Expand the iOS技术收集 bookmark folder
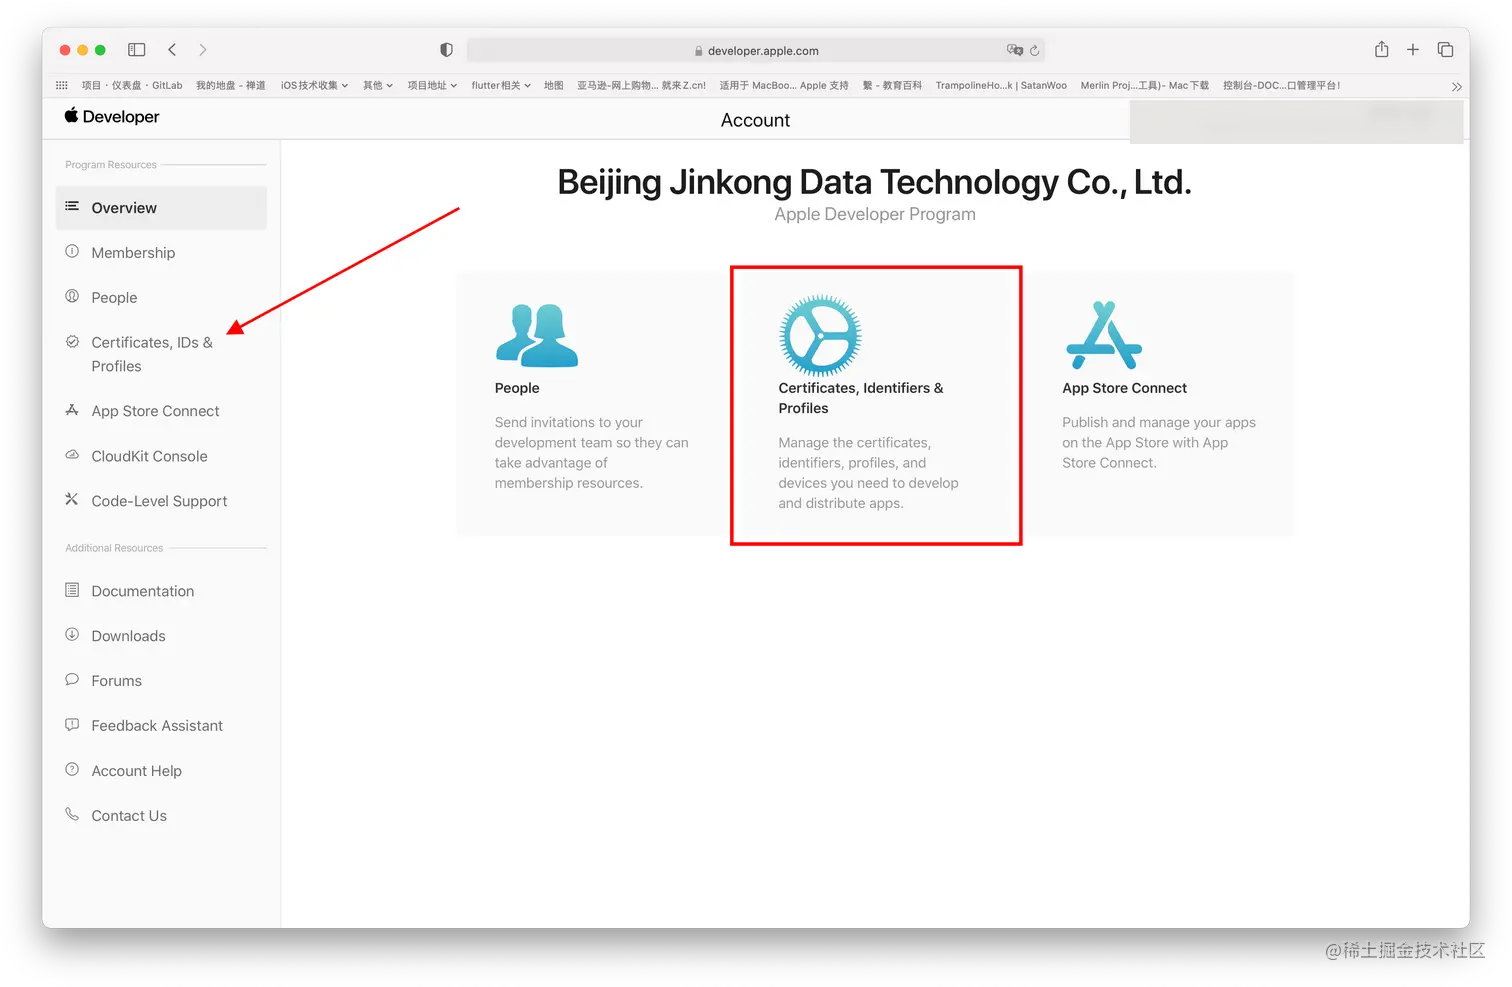The width and height of the screenshot is (1512, 987). [314, 86]
